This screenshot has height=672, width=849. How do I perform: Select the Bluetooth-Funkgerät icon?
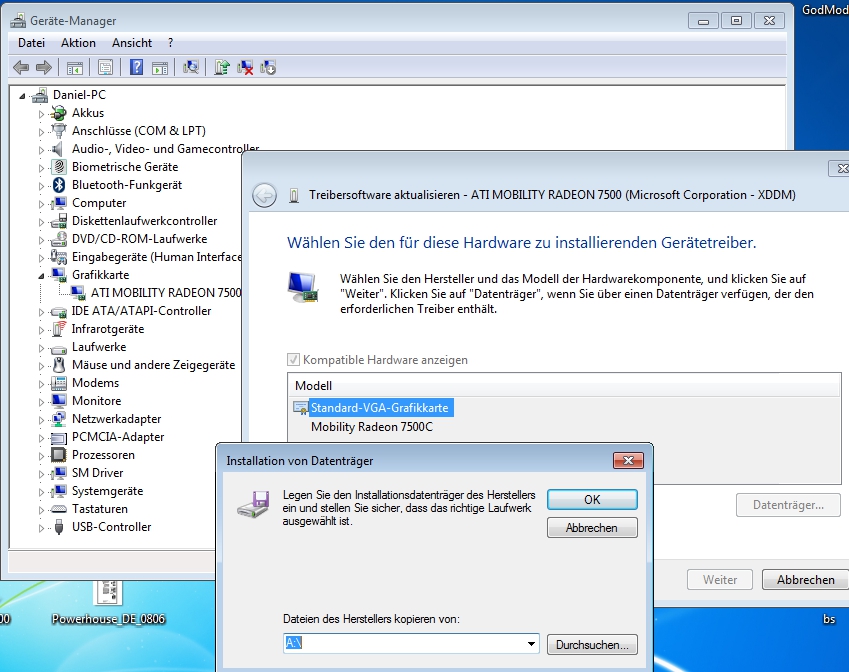pyautogui.click(x=58, y=185)
